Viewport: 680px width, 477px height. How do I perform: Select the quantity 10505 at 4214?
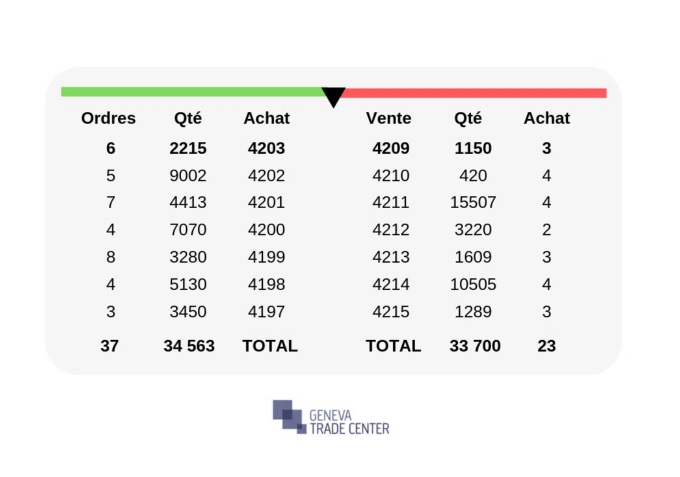click(473, 284)
